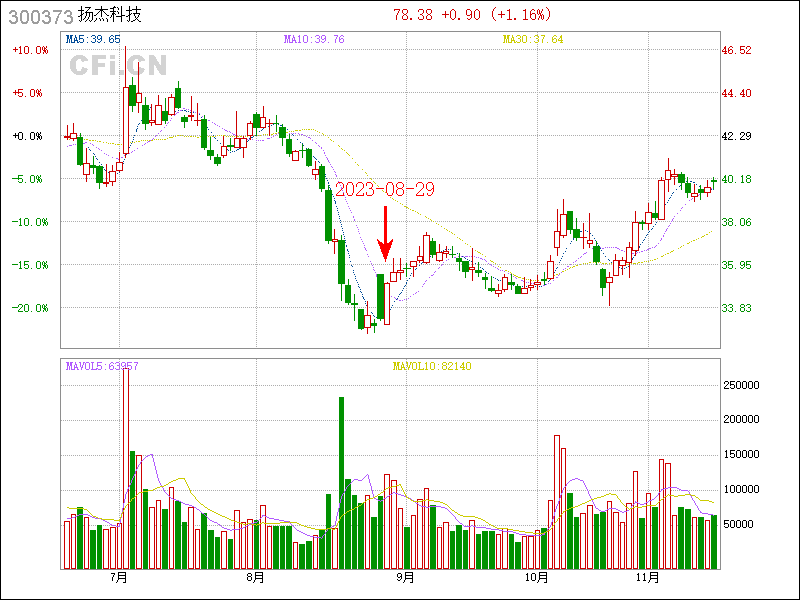Select the MA5:39.65 indicator label
800x600 pixels.
point(93,39)
